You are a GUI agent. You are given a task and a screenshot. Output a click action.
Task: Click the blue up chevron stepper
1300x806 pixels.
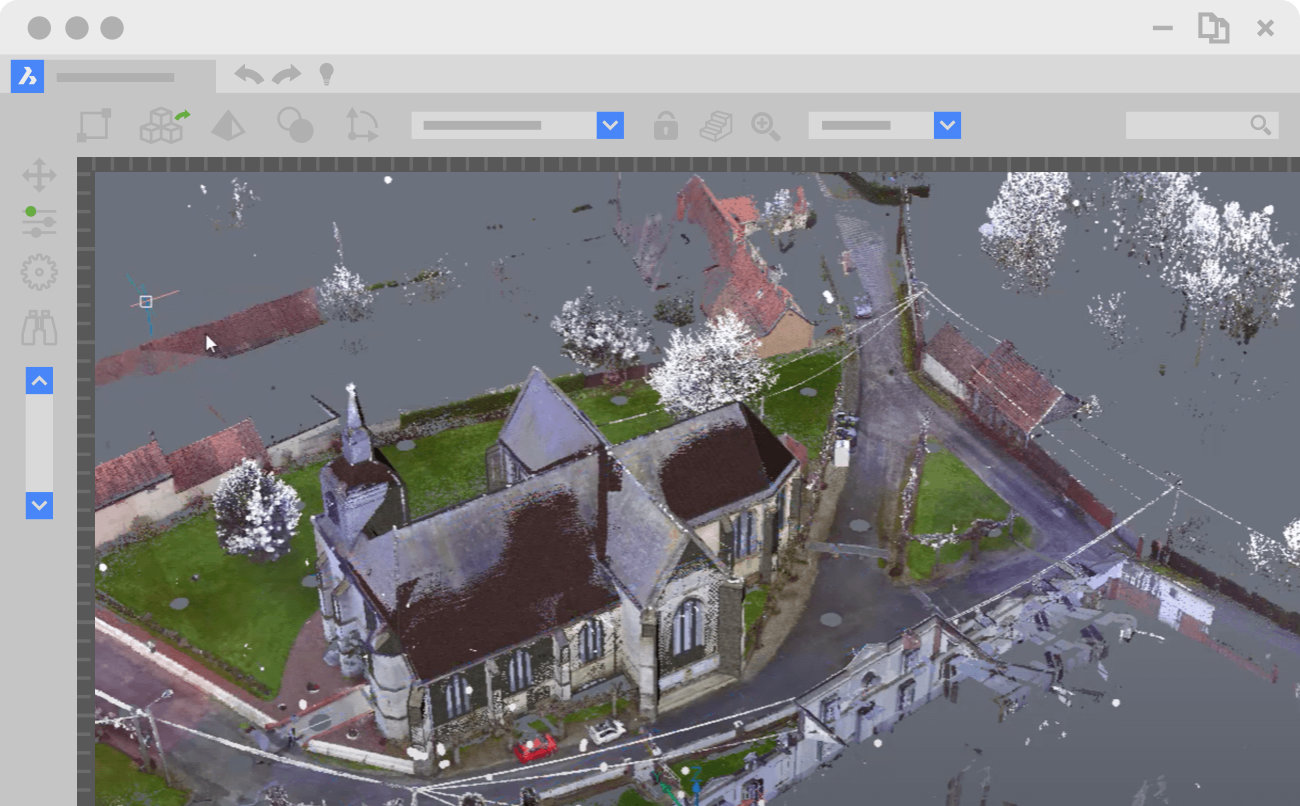click(x=39, y=380)
